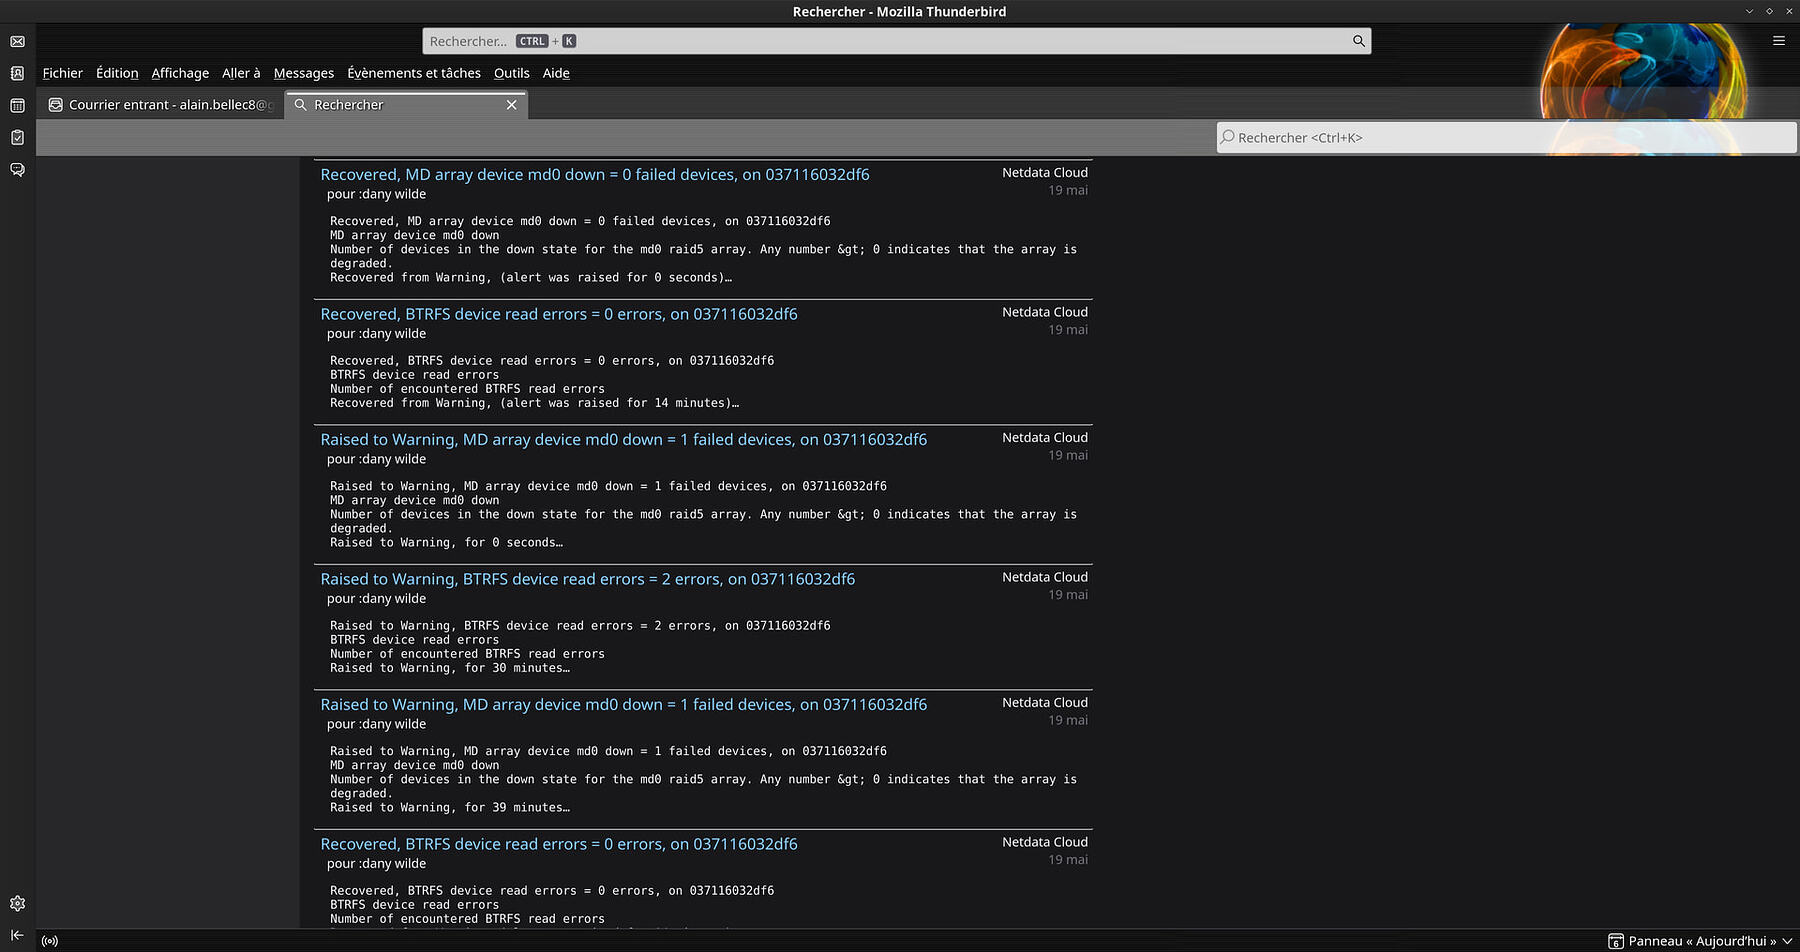Open first 'Recovered, MD array device md0 down' message
1800x952 pixels.
click(x=595, y=174)
